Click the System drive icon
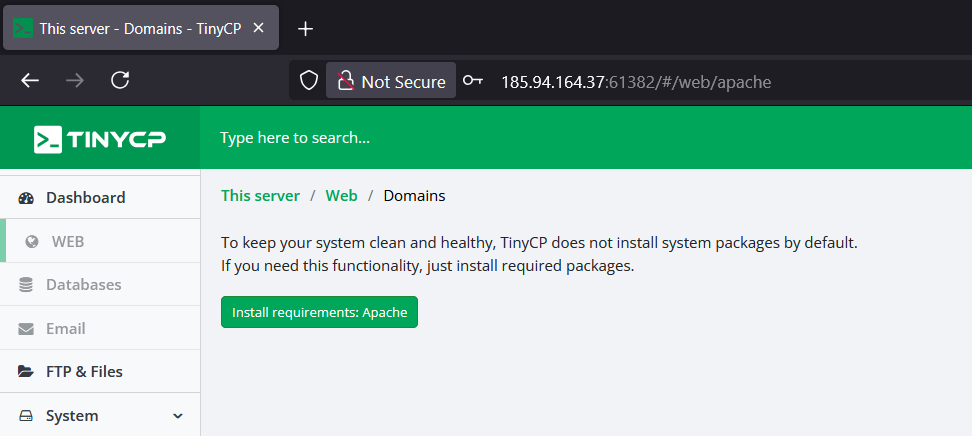Viewport: 972px width, 436px height. 26,416
